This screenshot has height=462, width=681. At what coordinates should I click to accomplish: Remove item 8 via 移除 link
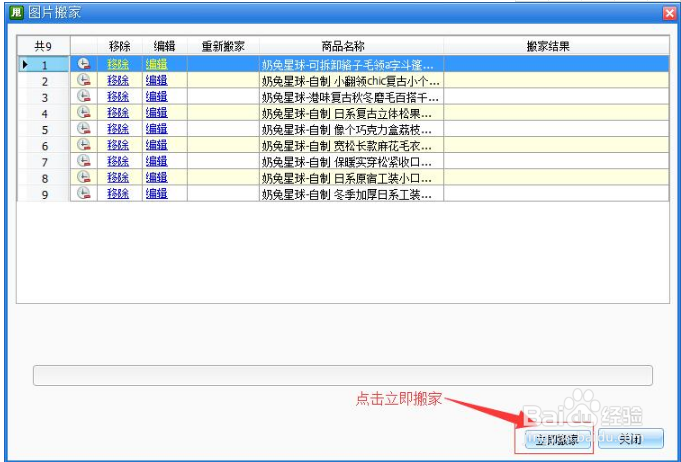(118, 178)
